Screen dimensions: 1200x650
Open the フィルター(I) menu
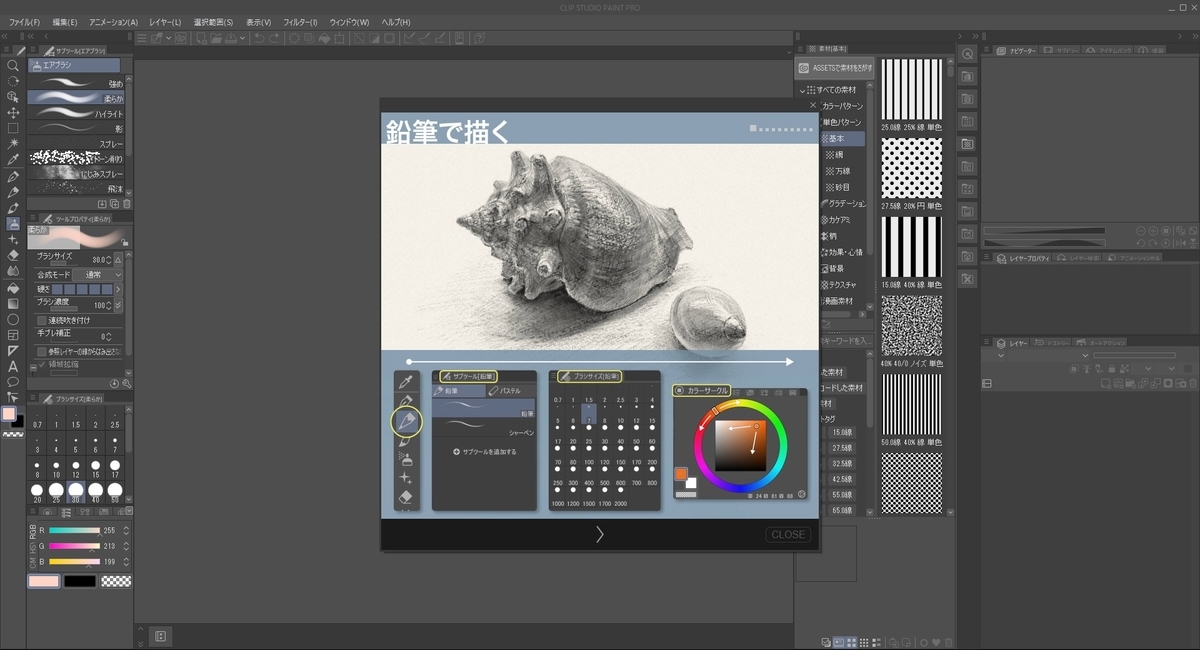point(300,22)
